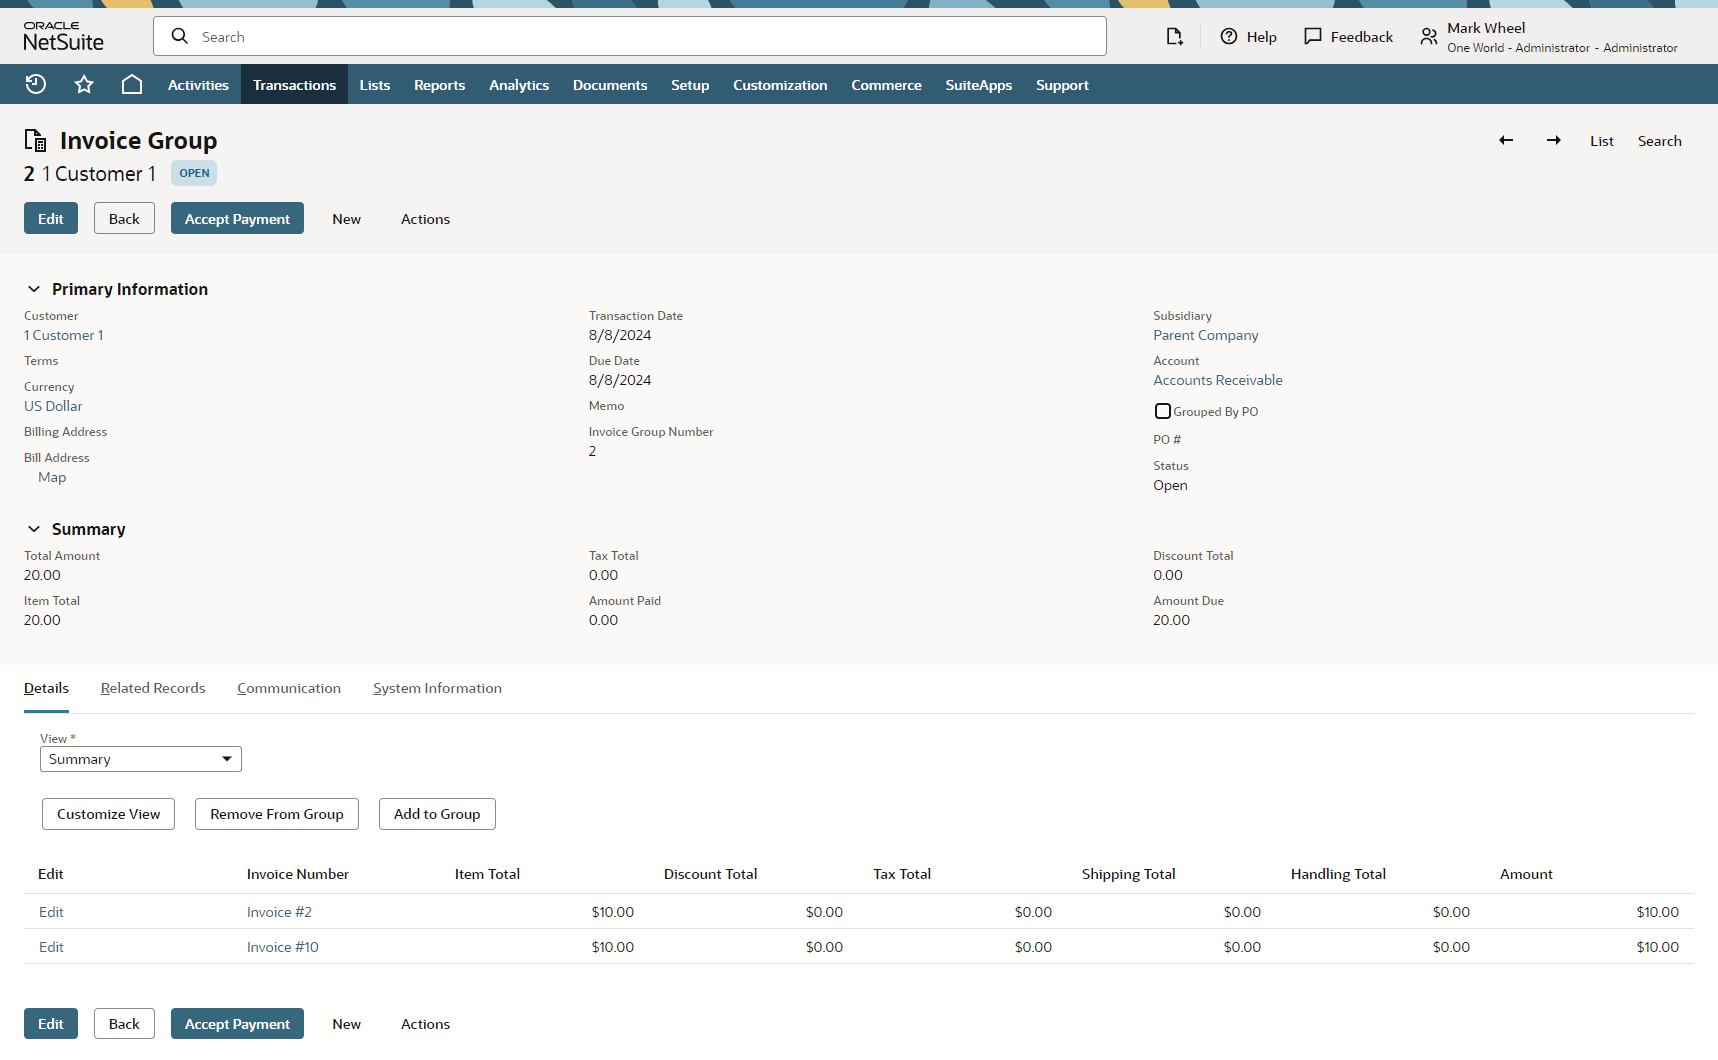Screen dimensions: 1718x1060
Task: Open the Map link under Bill Address
Action: [x=52, y=477]
